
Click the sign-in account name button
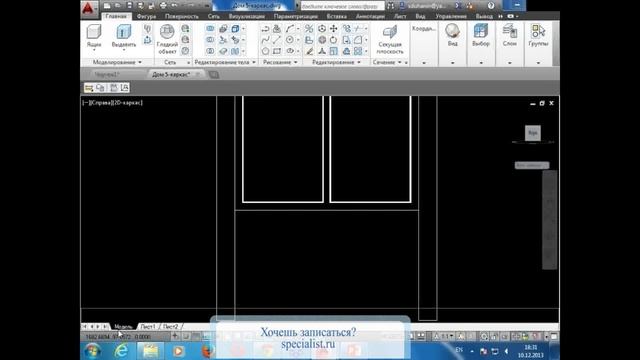click(x=426, y=6)
